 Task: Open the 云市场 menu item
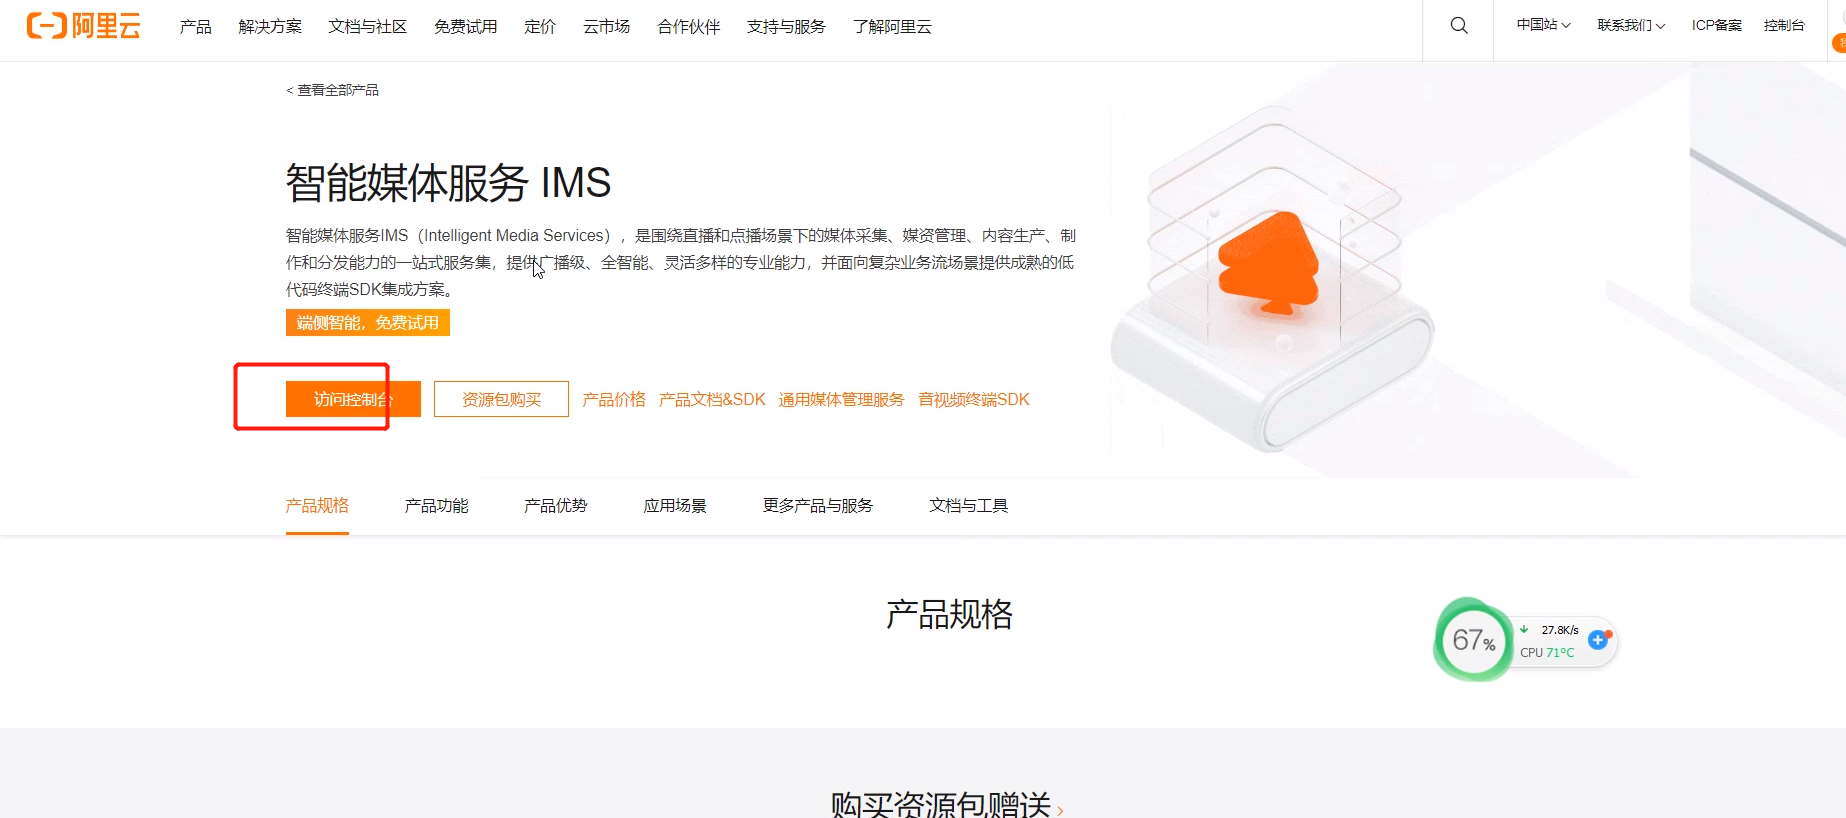[607, 27]
